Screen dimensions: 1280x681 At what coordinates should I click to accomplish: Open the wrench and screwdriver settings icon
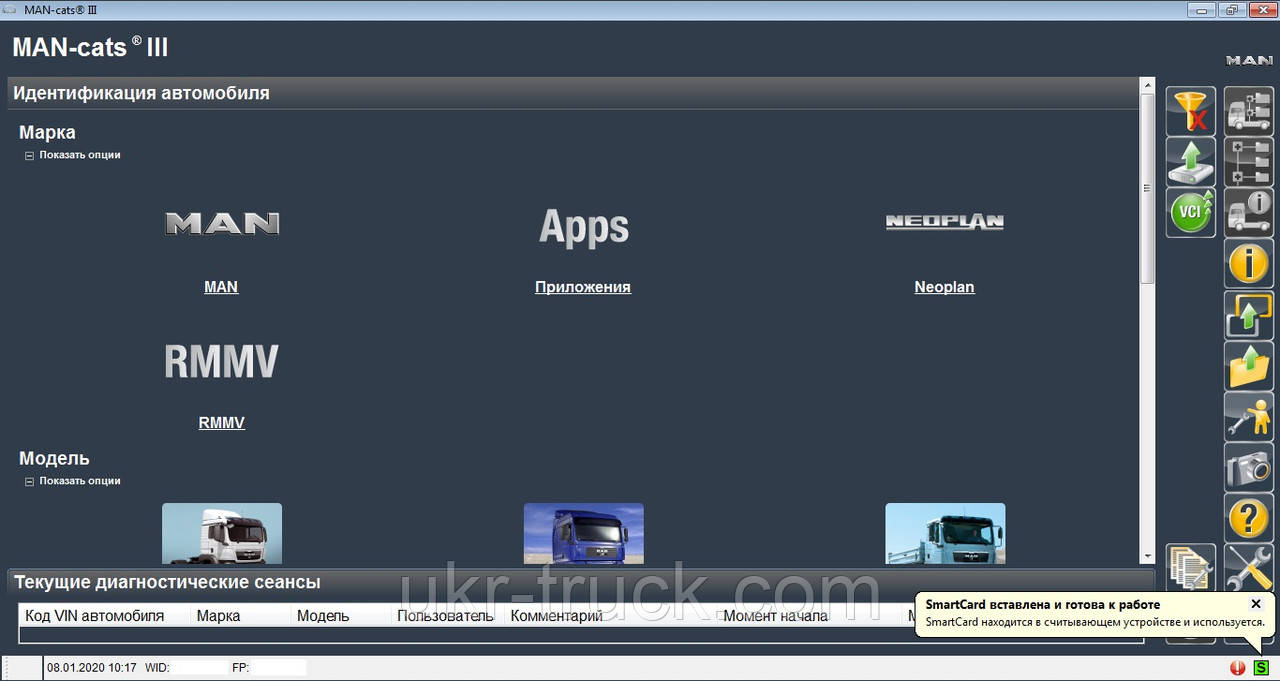(x=1249, y=569)
